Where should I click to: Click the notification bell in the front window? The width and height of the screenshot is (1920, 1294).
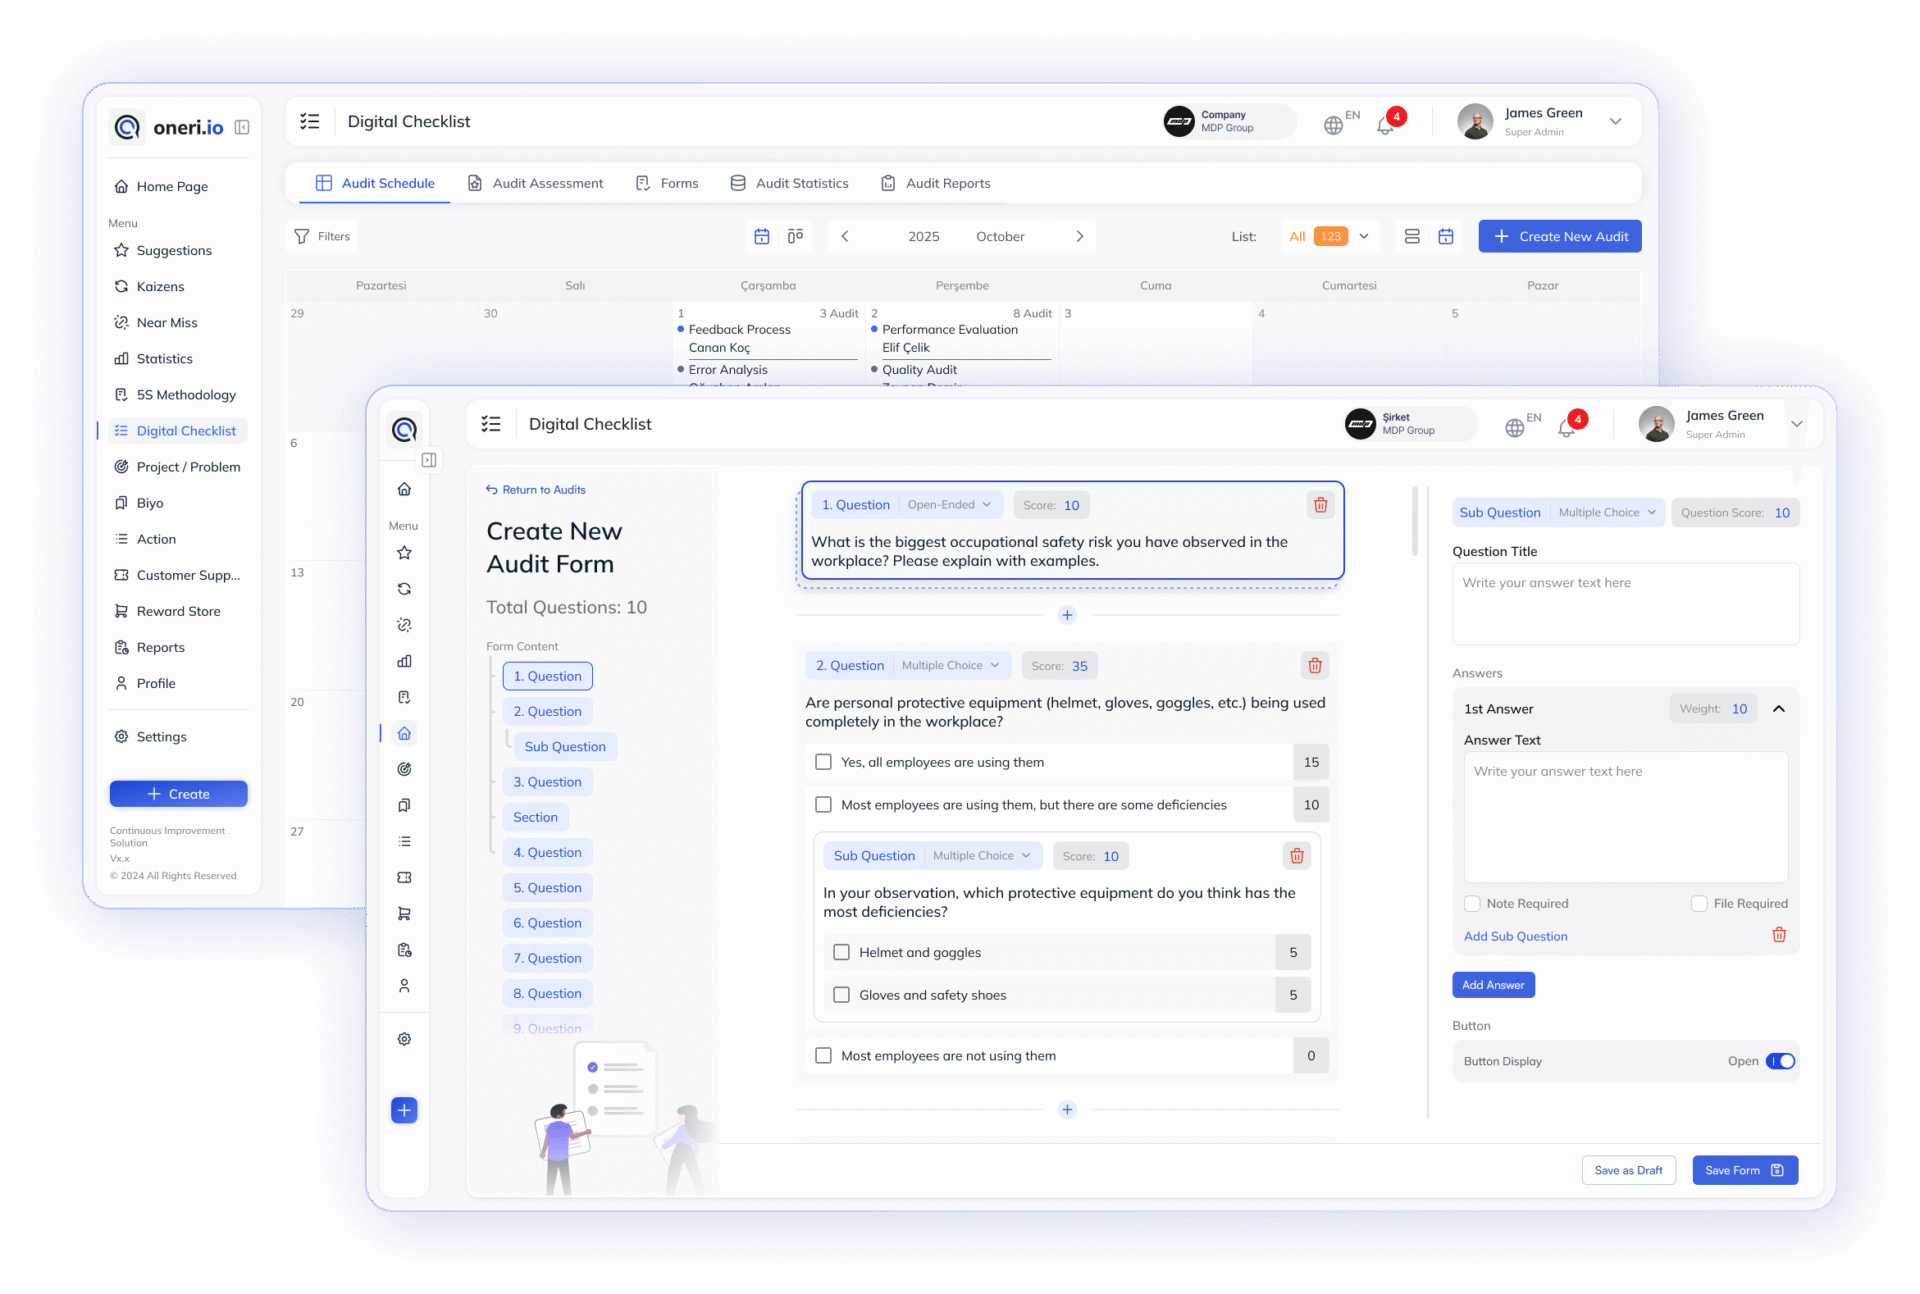click(x=1566, y=428)
